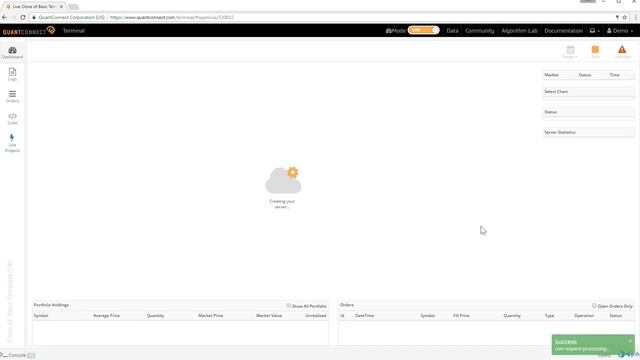Open the Console icon at bottom left
The height and width of the screenshot is (360, 640).
pos(4,355)
